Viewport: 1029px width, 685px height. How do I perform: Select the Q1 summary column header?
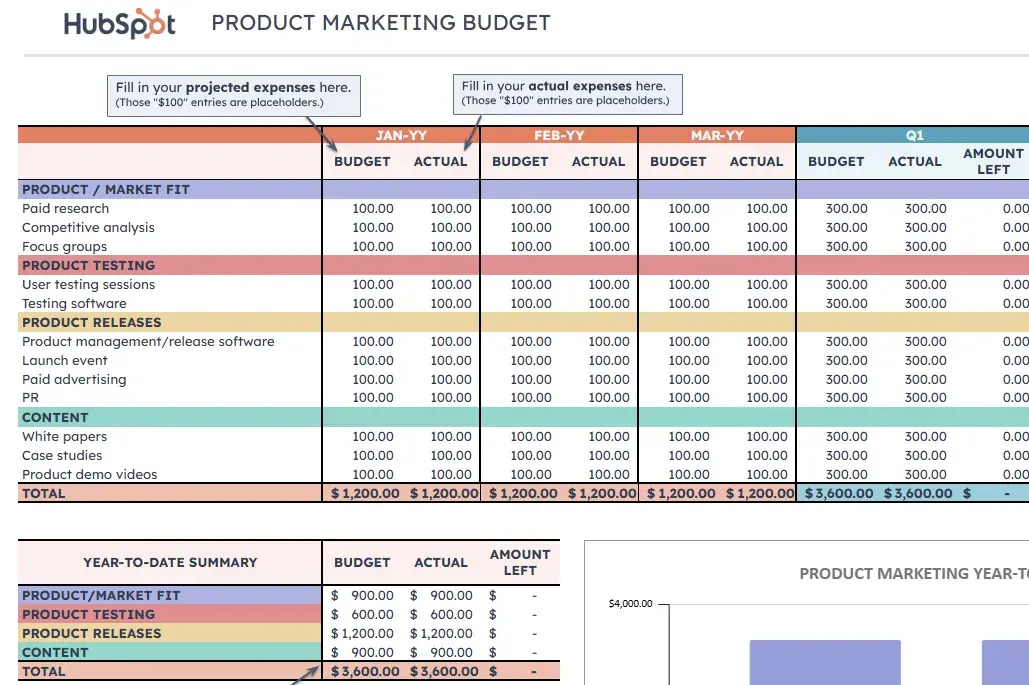(912, 135)
